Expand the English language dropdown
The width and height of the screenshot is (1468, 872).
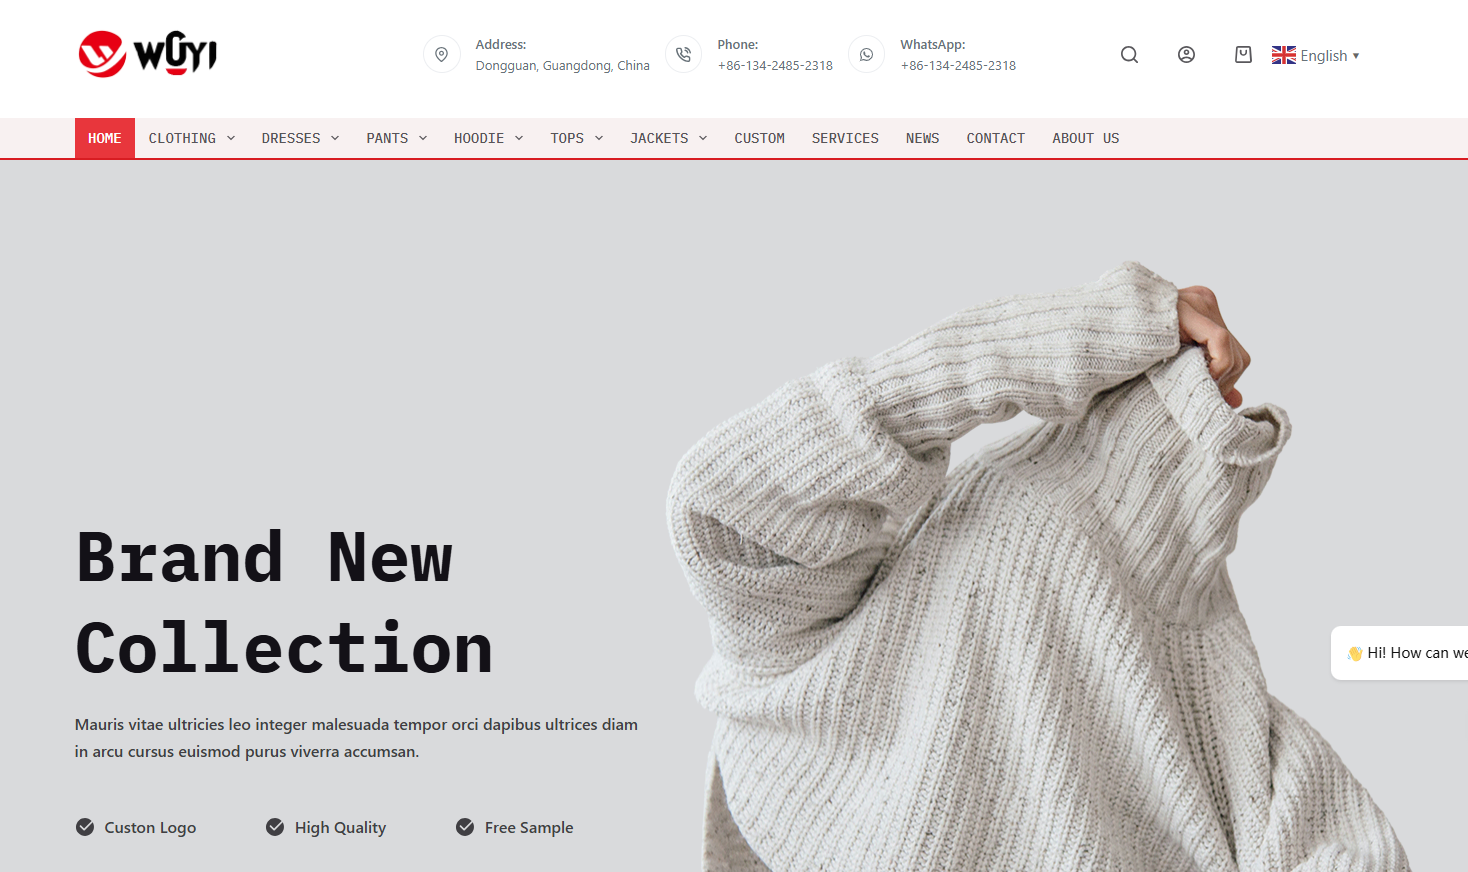tap(1316, 55)
